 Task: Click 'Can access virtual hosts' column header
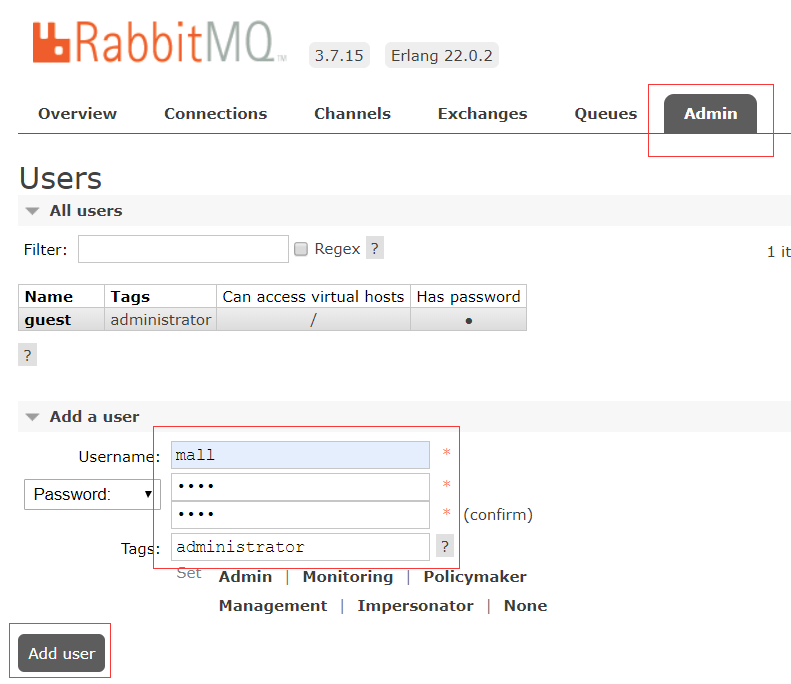[x=313, y=297]
